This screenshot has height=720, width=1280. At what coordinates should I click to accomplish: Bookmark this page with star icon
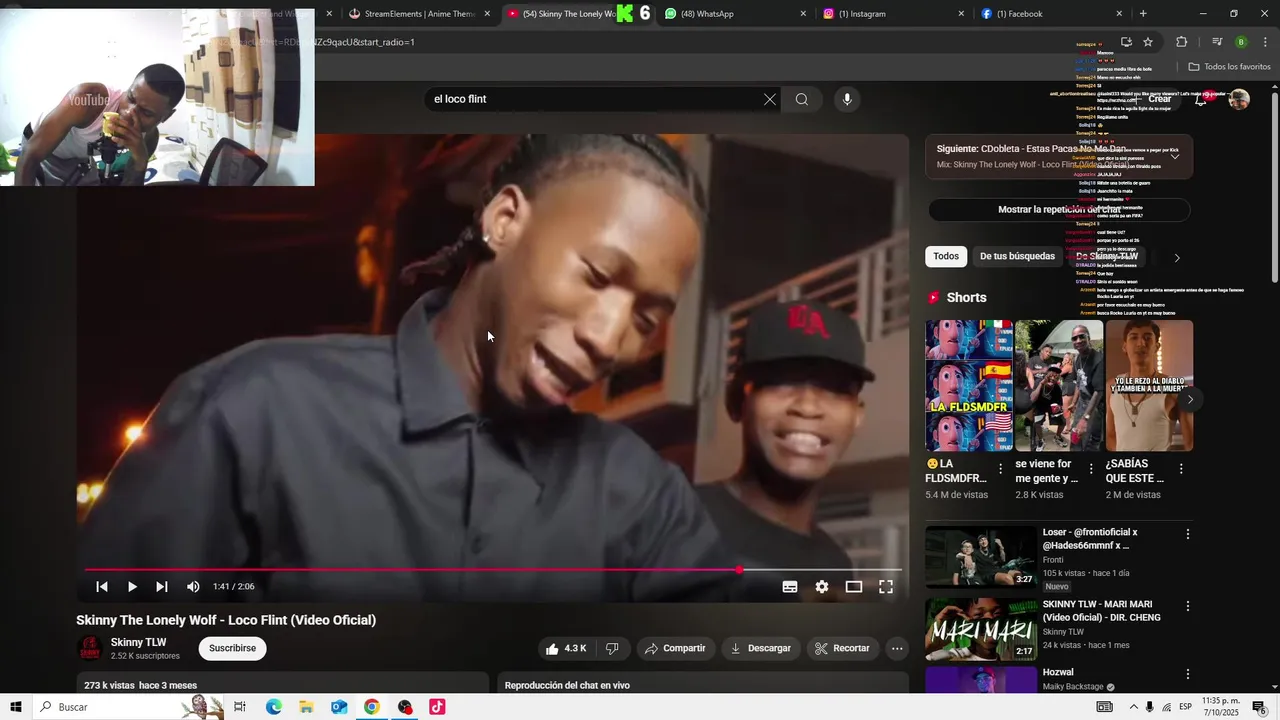pos(1148,42)
